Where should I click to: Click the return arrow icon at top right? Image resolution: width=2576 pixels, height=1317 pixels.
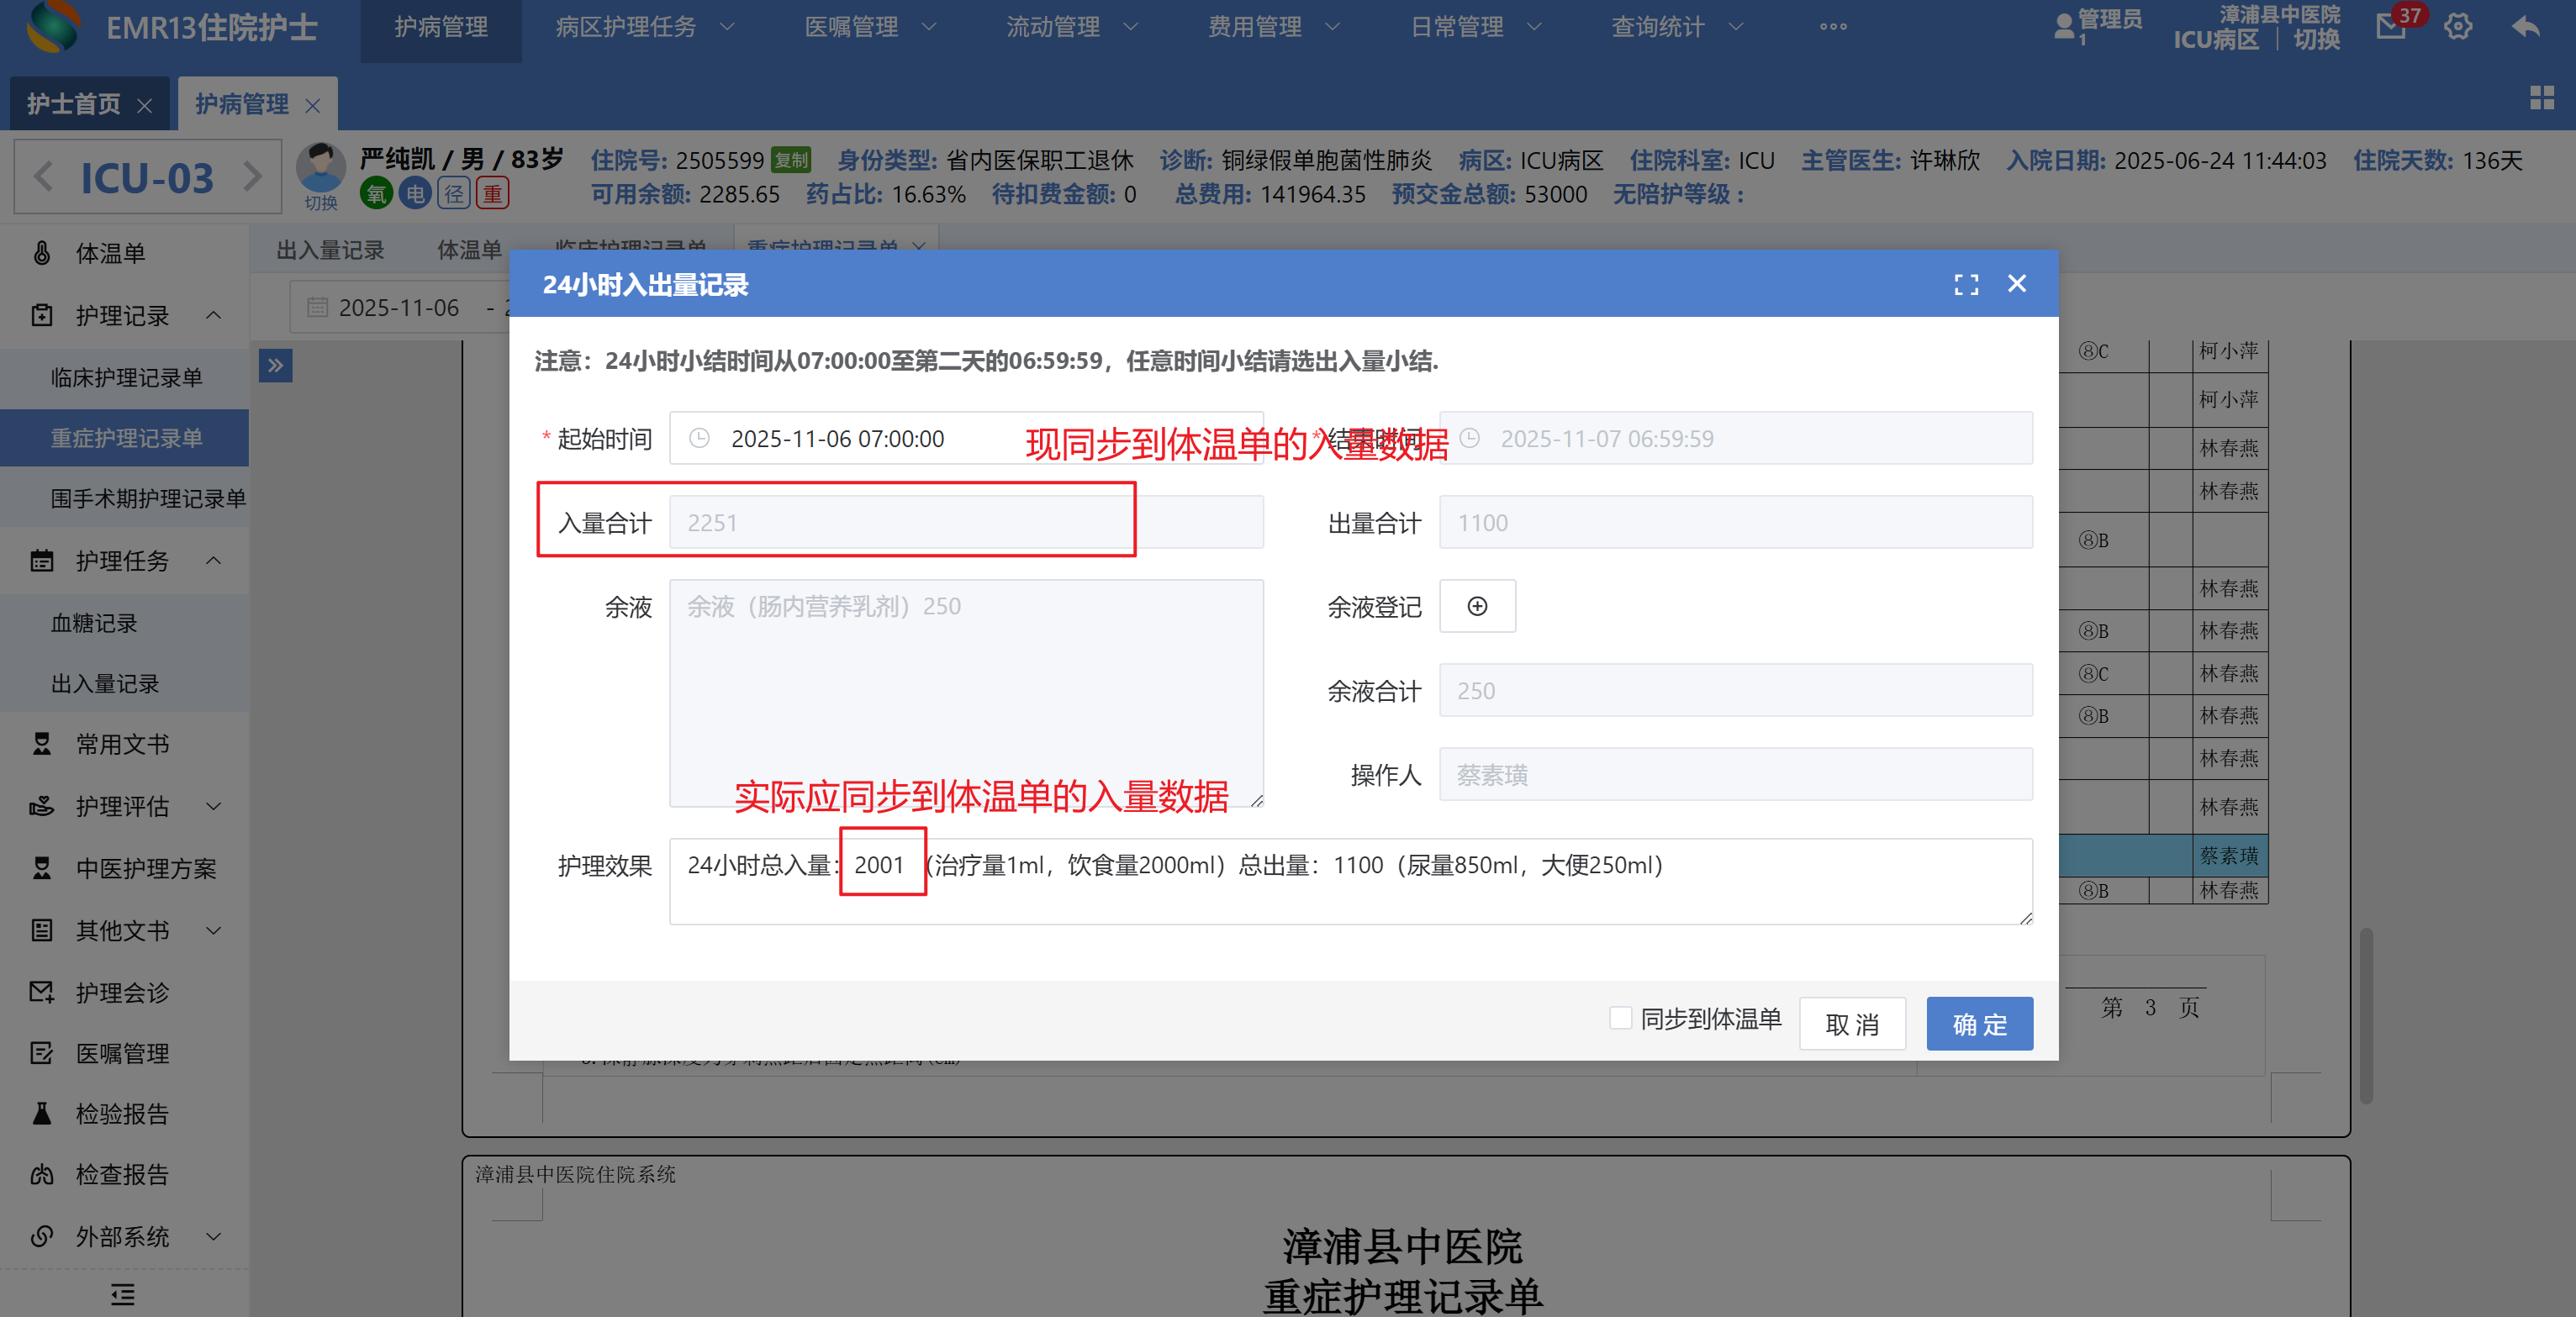[2525, 27]
